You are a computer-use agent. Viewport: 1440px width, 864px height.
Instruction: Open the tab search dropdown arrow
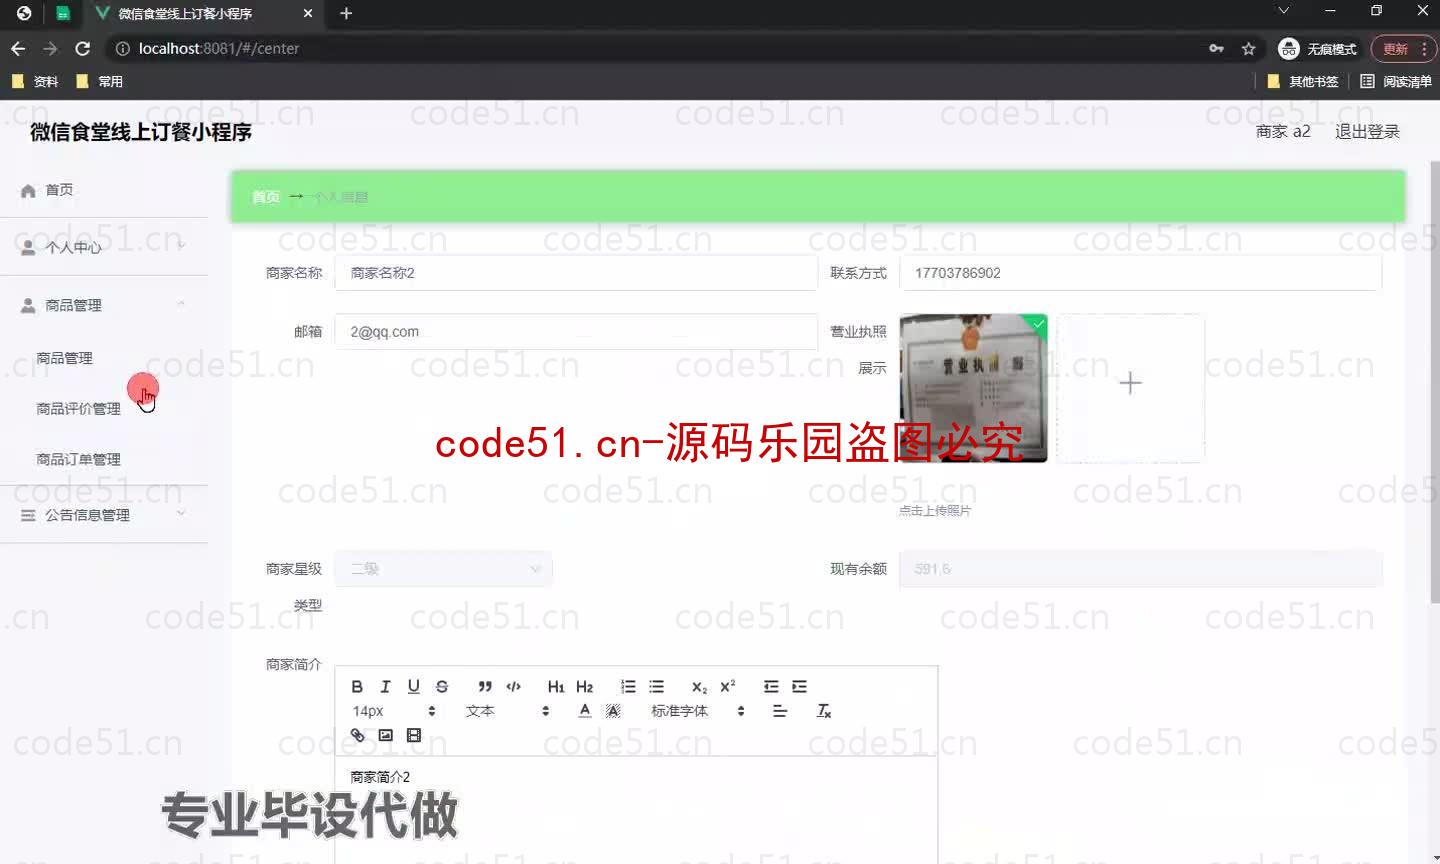(1283, 11)
